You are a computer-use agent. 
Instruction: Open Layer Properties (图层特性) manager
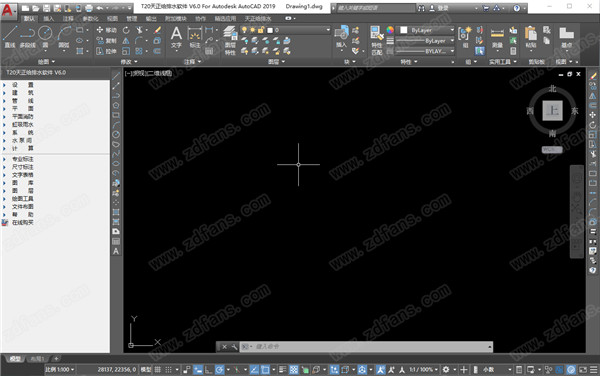pyautogui.click(x=230, y=40)
